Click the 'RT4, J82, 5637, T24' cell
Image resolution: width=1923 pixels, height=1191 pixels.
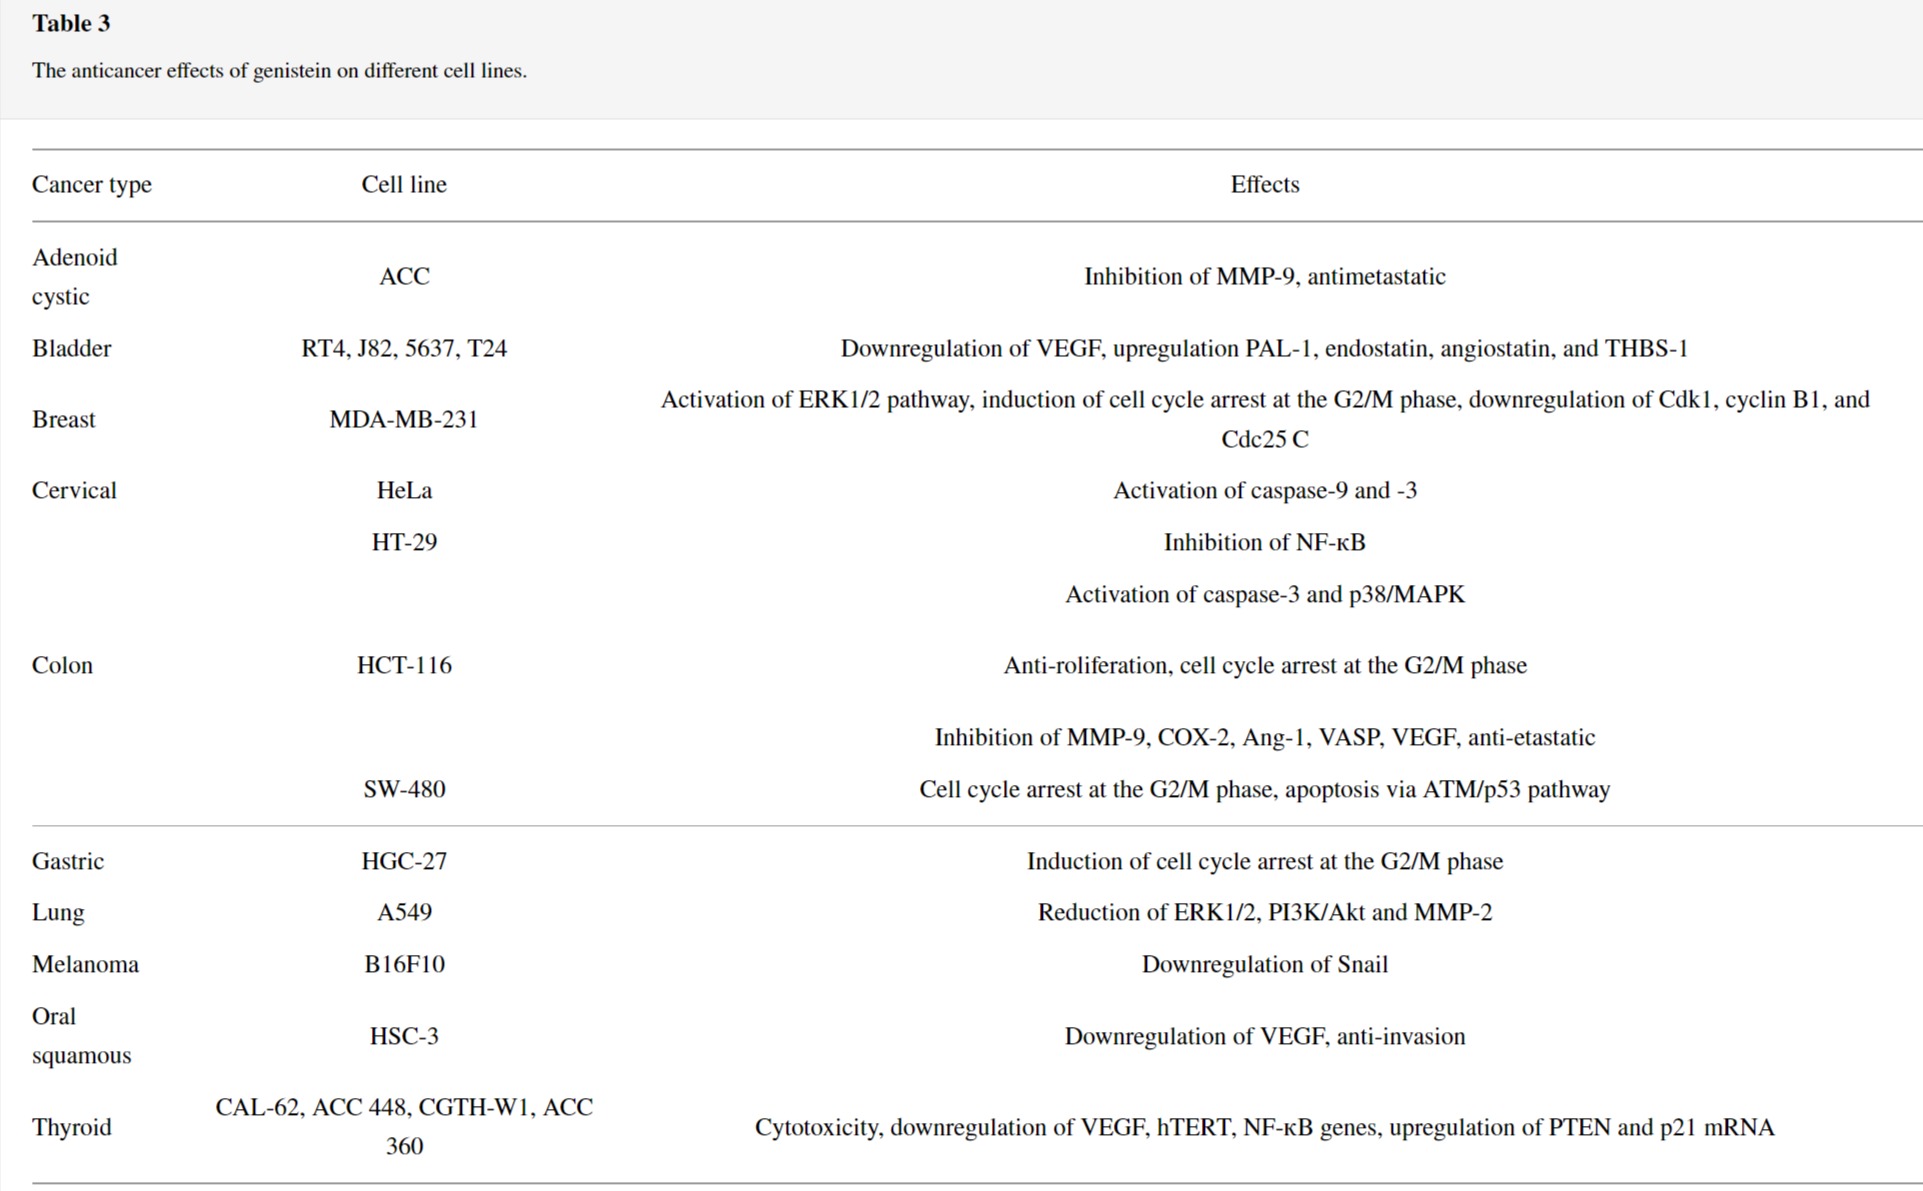[x=404, y=349]
